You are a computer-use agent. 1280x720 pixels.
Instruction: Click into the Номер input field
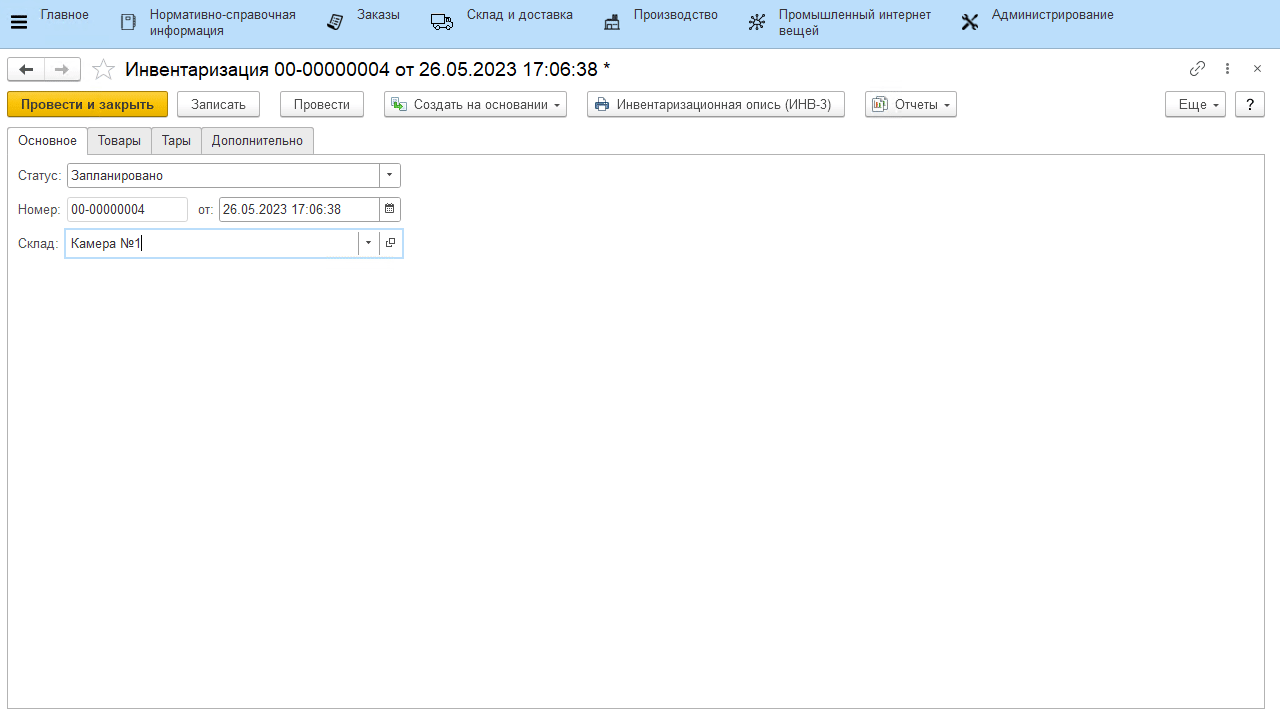127,209
